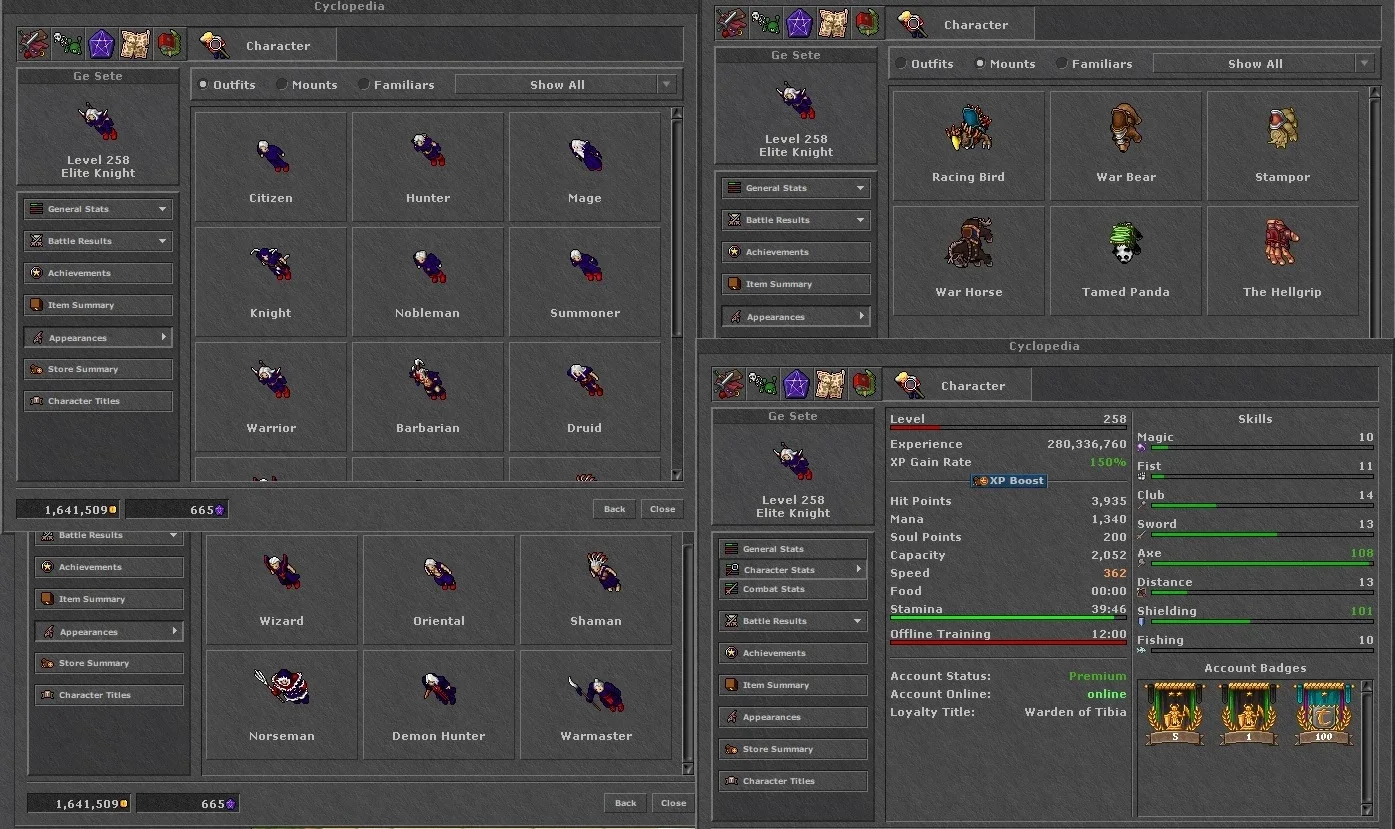This screenshot has height=829, width=1395.
Task: Open the Bestiary skull icon in the Outfits window
Action: tap(66, 44)
